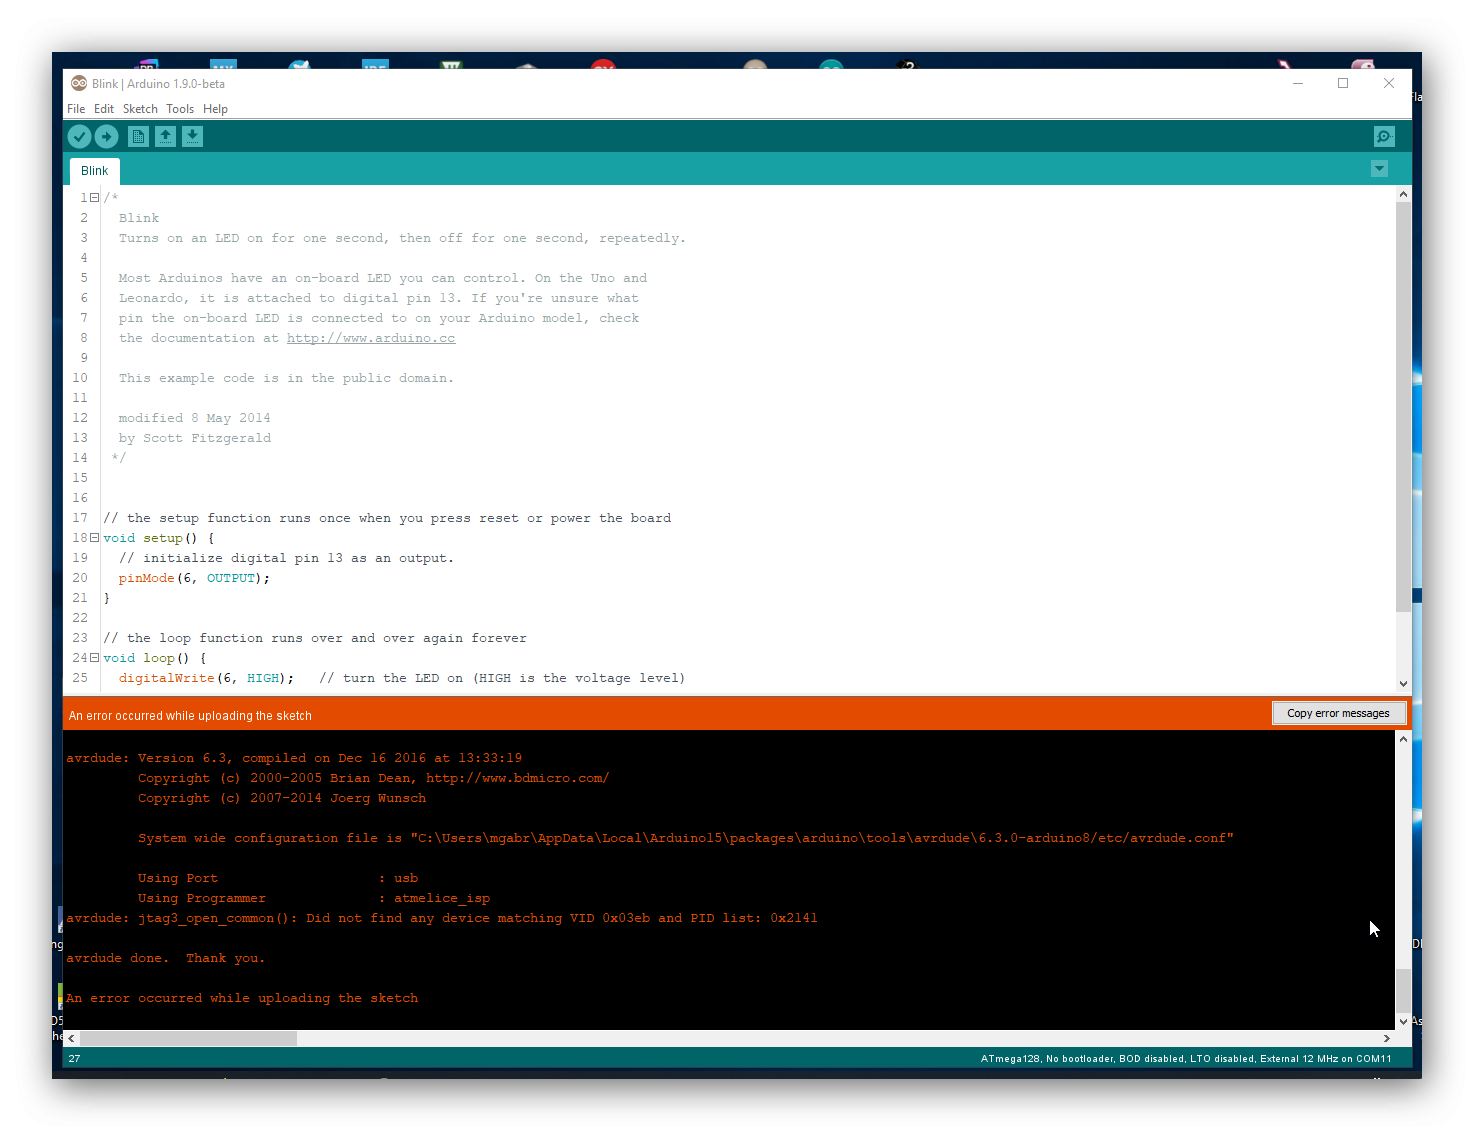Screen dimensions: 1474x1131
Task: Click the Open sketch up-arrow icon
Action: (166, 137)
